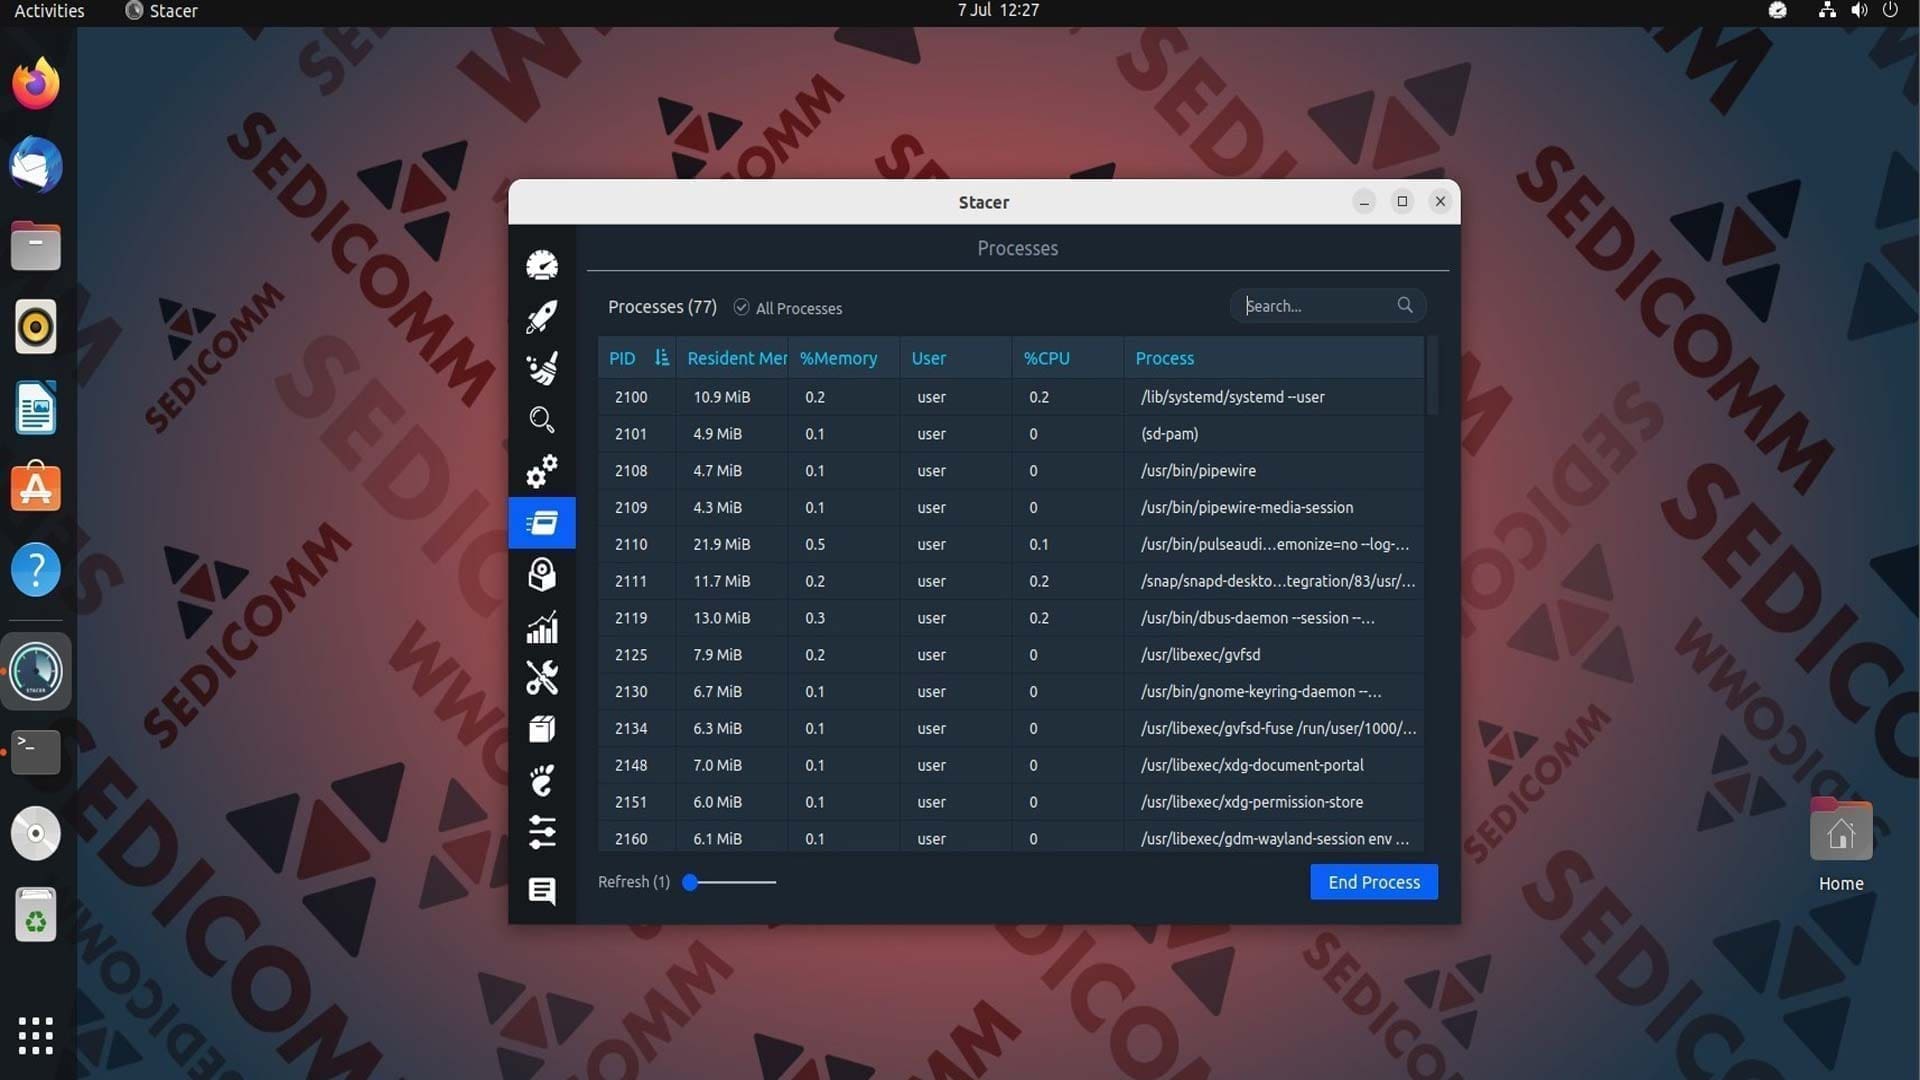Viewport: 1920px width, 1080px height.
Task: Show Applications grid button
Action: [36, 1036]
